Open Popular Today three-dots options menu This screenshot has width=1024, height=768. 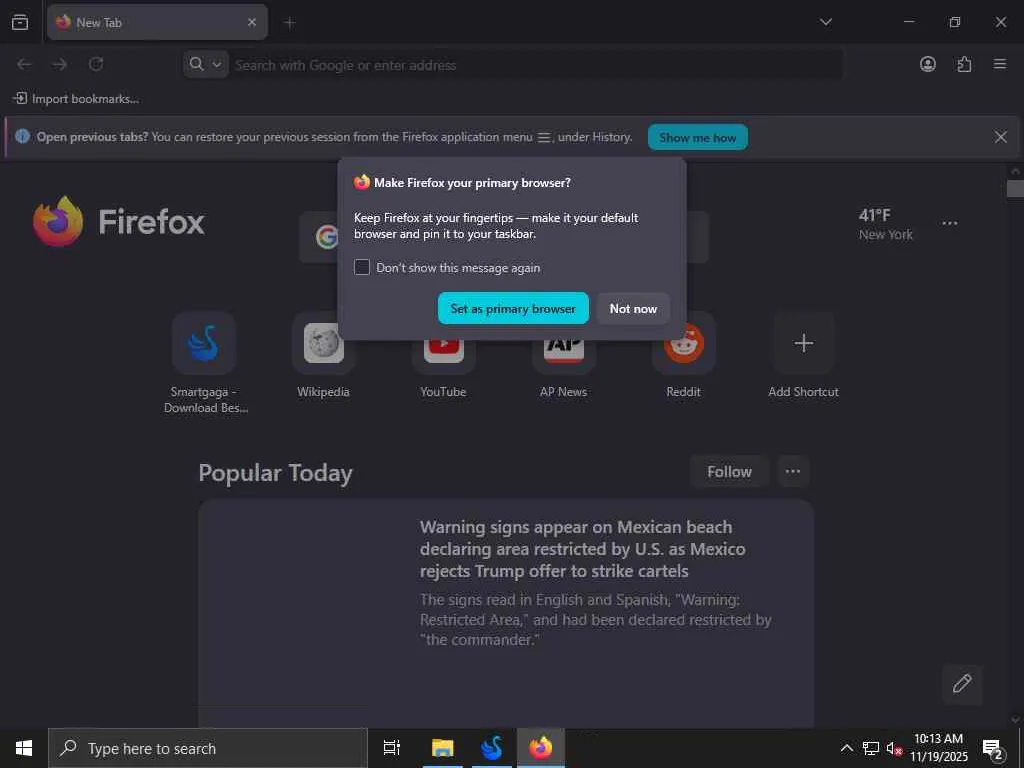coord(793,472)
